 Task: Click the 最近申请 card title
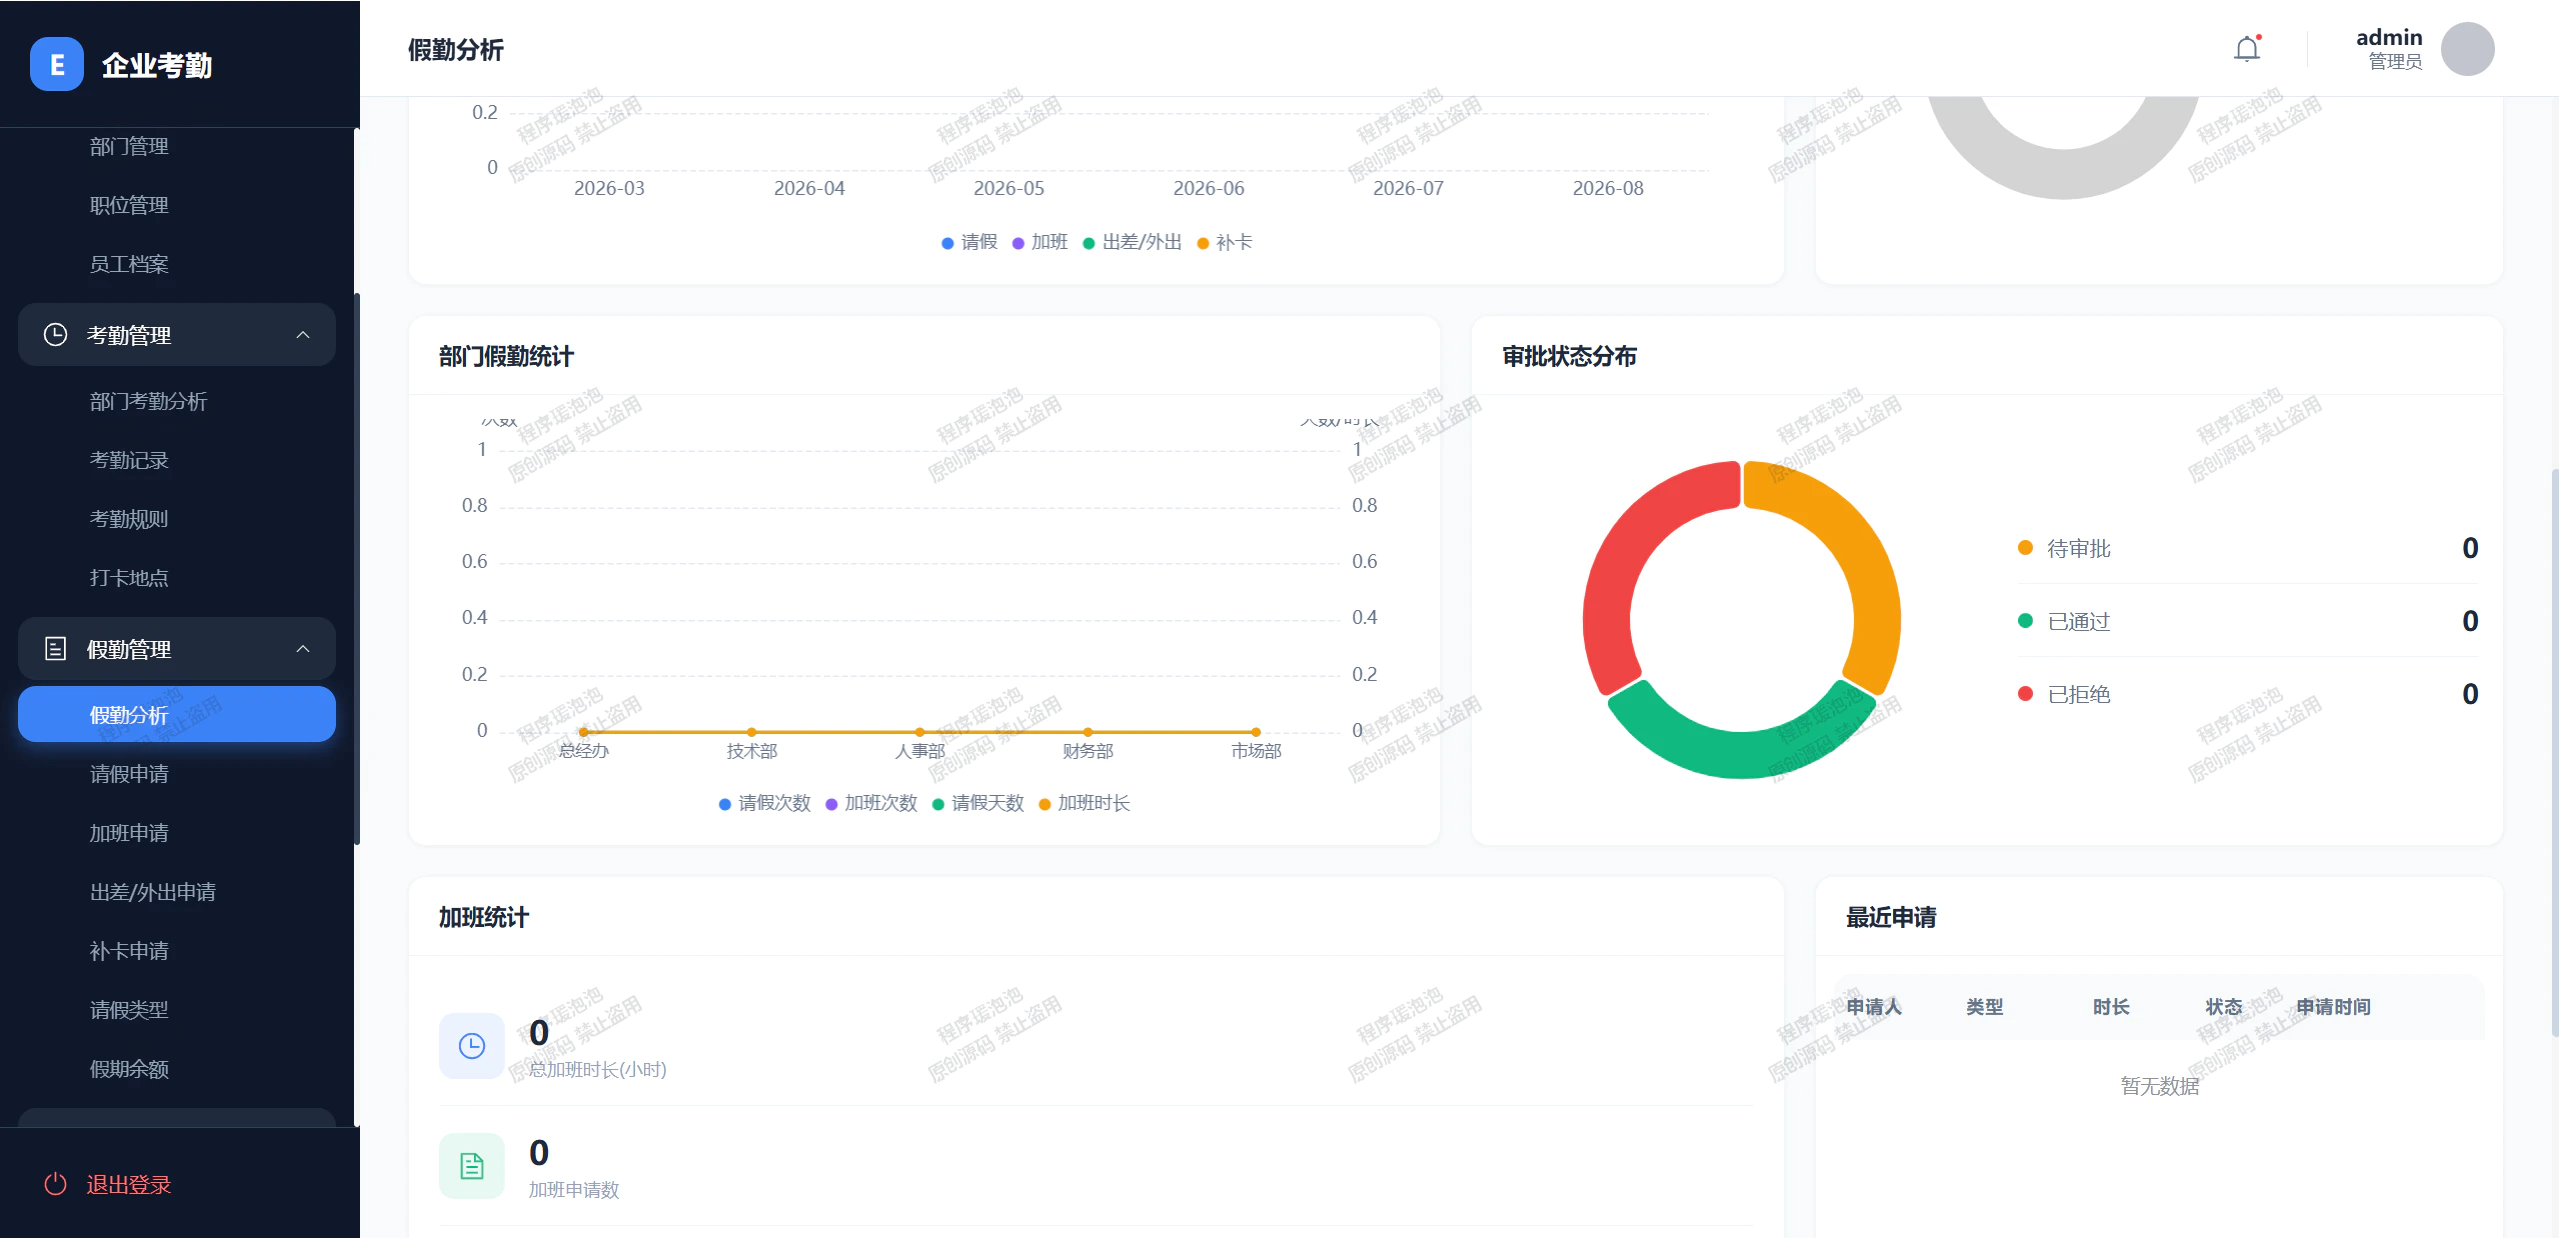pyautogui.click(x=1891, y=917)
